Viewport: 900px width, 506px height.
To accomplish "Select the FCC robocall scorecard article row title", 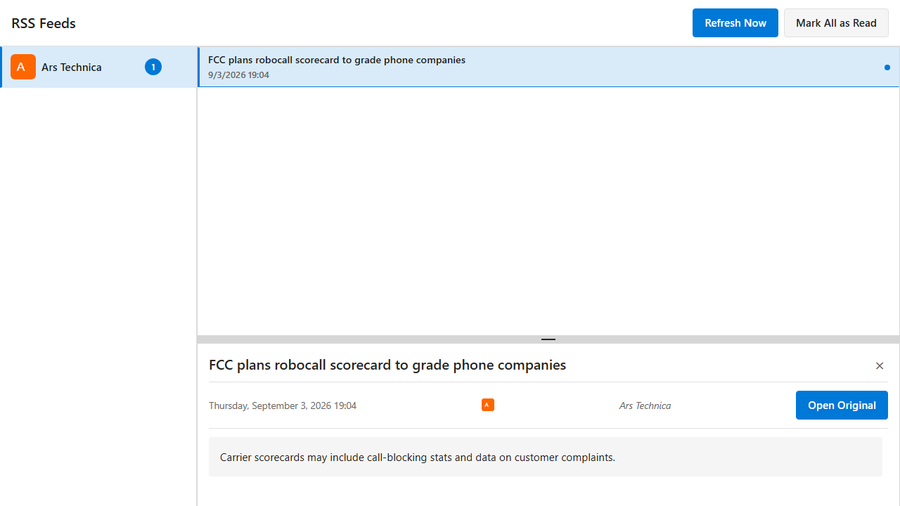I will 336,60.
